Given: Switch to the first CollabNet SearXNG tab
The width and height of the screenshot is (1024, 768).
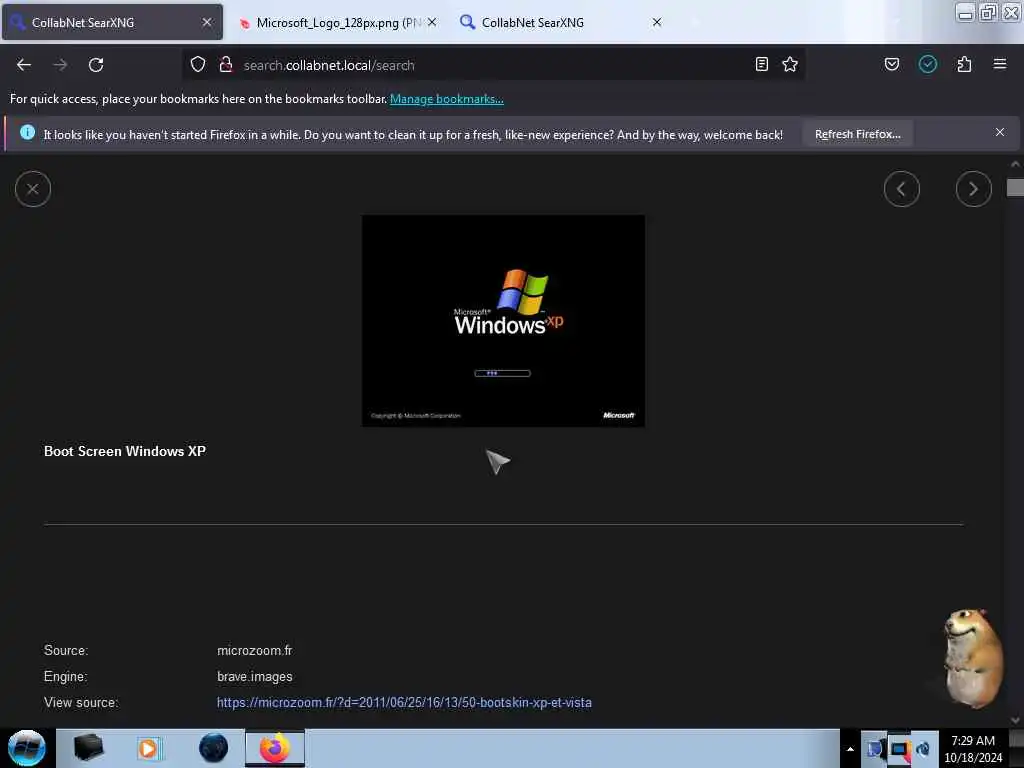Looking at the screenshot, I should [112, 22].
